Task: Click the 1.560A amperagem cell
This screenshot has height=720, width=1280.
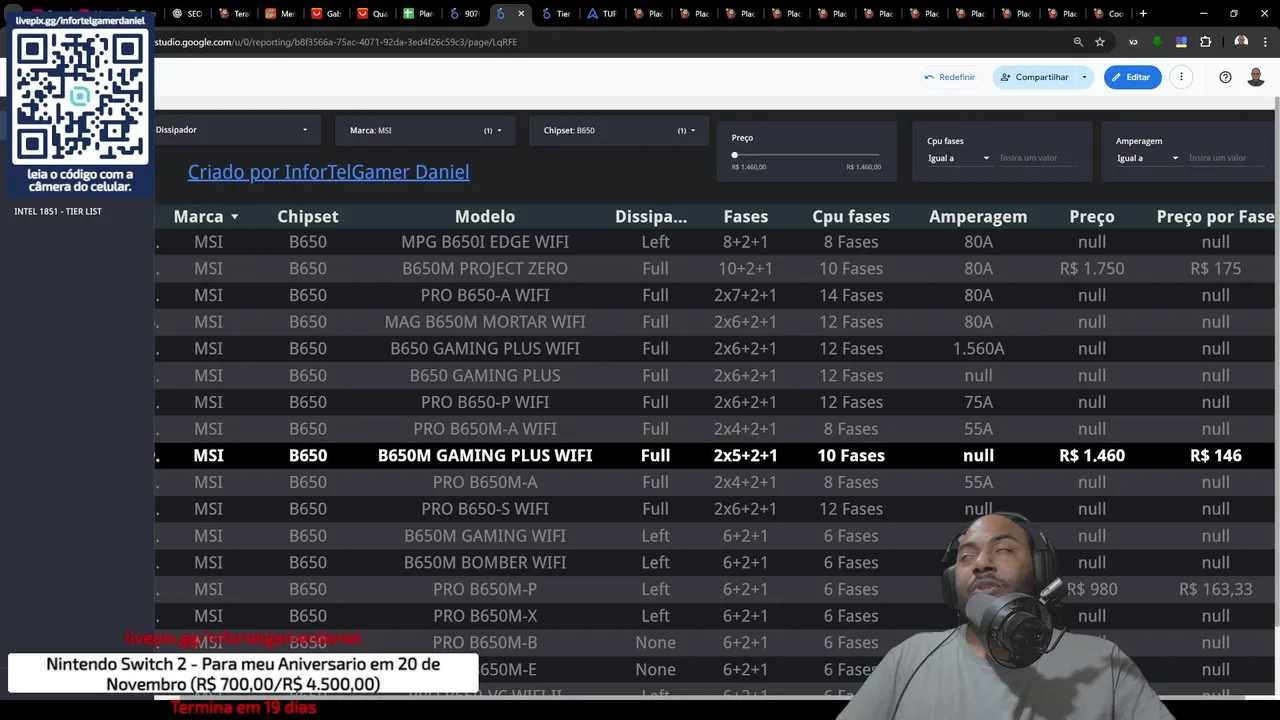Action: 978,349
